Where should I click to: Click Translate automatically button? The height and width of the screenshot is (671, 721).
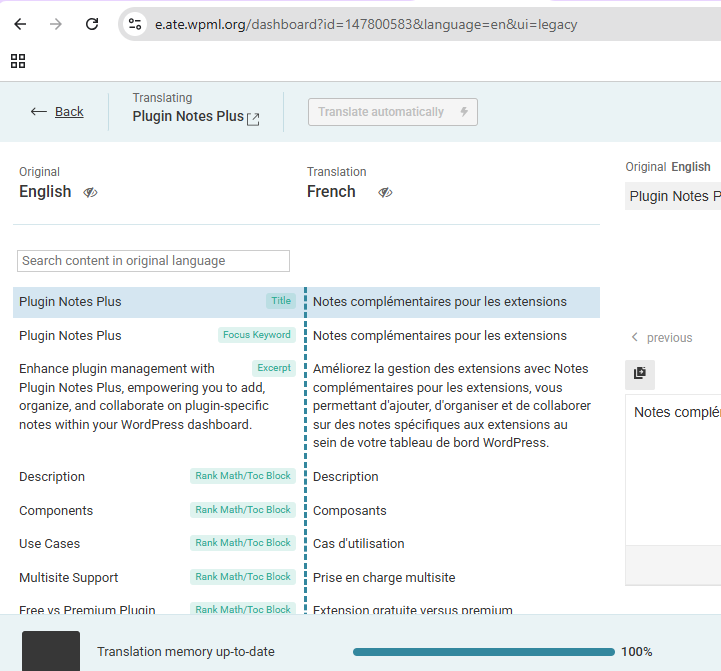(x=392, y=112)
